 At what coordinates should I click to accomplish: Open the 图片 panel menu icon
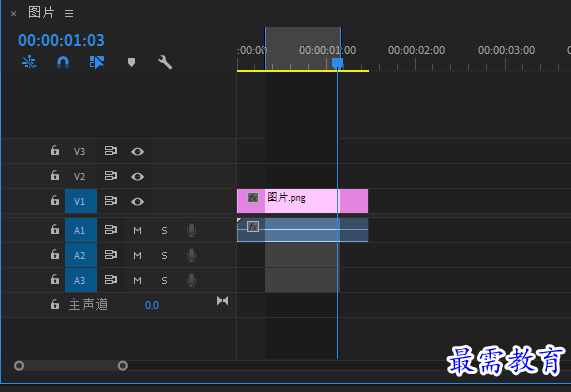tap(69, 13)
